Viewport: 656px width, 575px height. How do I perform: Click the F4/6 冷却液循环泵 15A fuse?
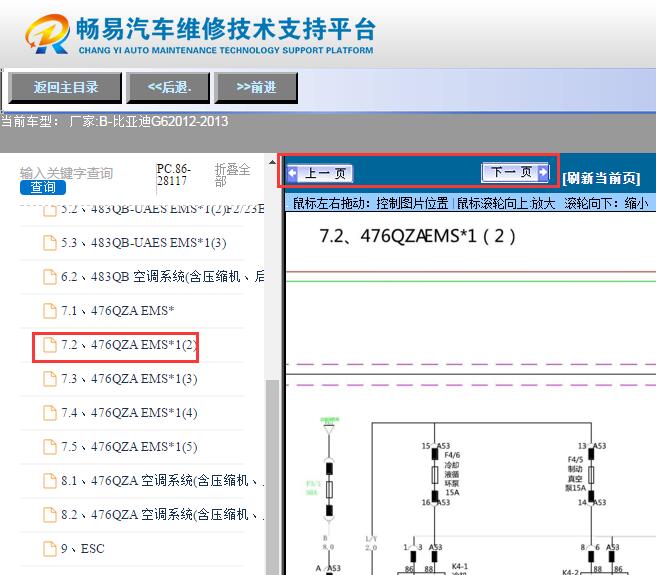435,475
